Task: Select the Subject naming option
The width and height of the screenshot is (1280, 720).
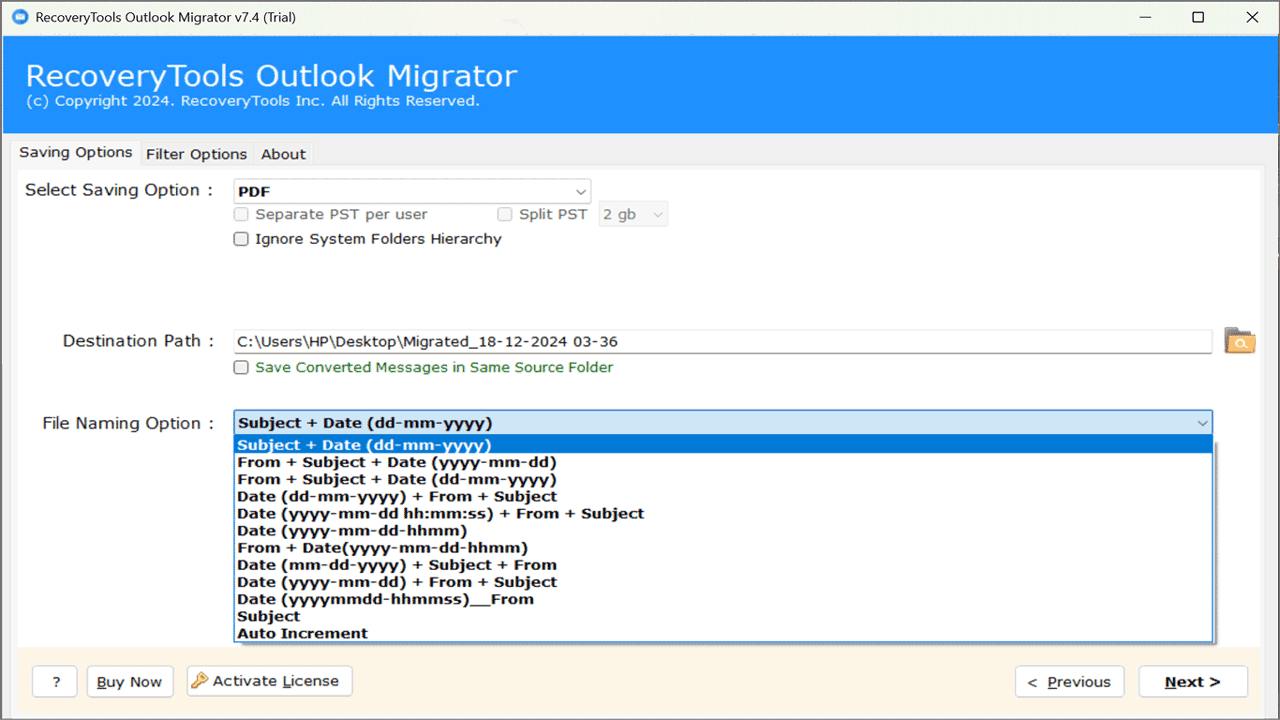Action: tap(723, 616)
